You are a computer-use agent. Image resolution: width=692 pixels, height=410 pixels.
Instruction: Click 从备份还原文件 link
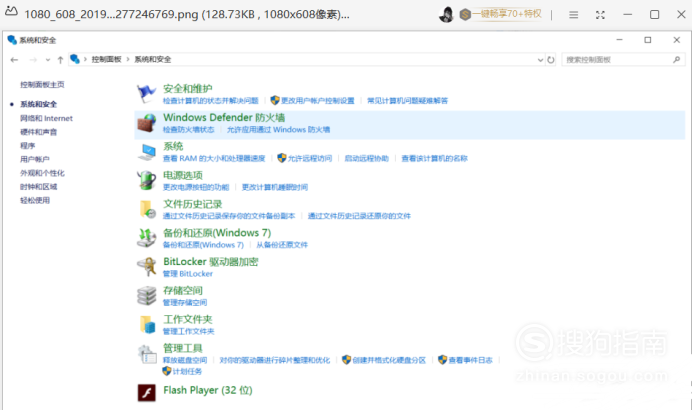tap(282, 245)
